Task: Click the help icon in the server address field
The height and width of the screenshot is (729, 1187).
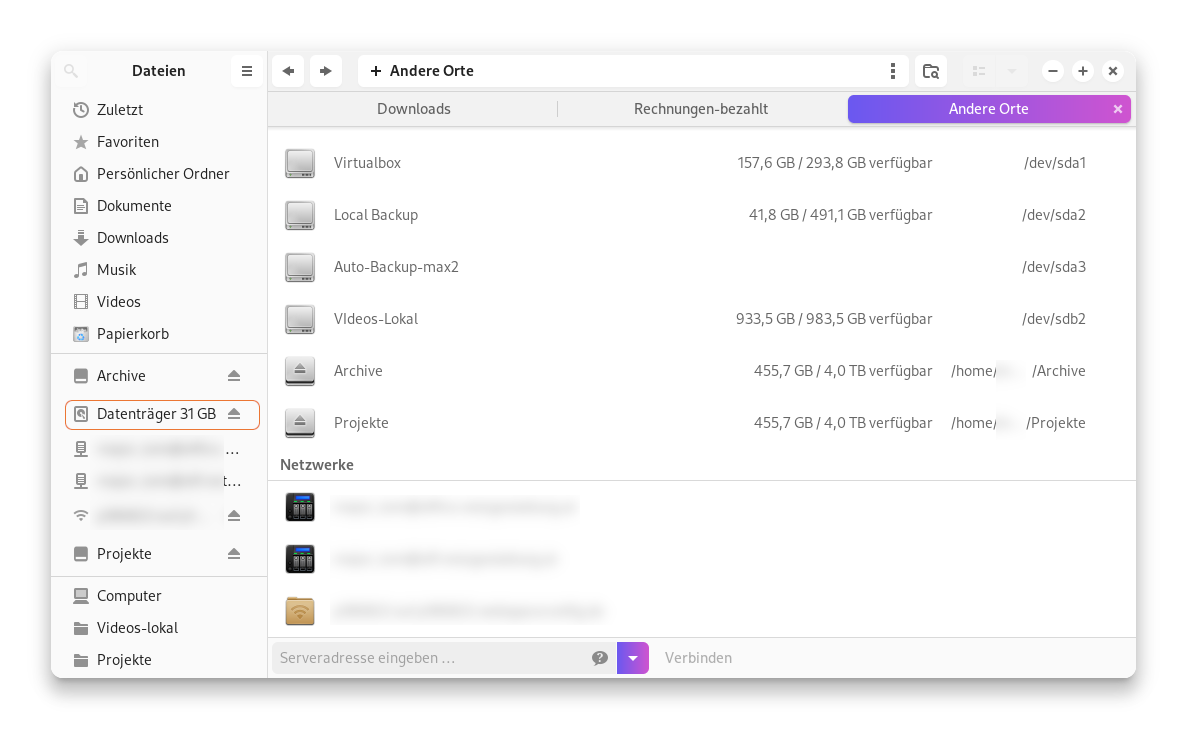Action: 600,658
